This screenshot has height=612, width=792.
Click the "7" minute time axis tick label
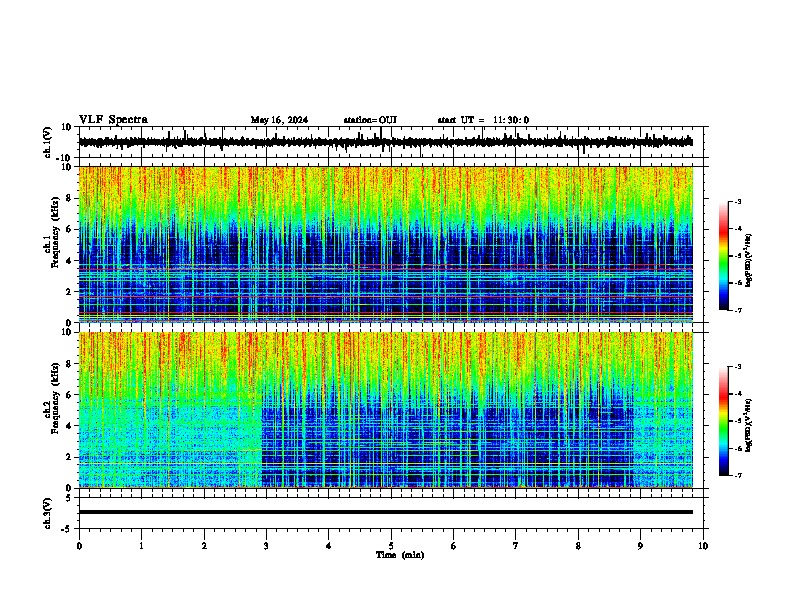coord(516,546)
